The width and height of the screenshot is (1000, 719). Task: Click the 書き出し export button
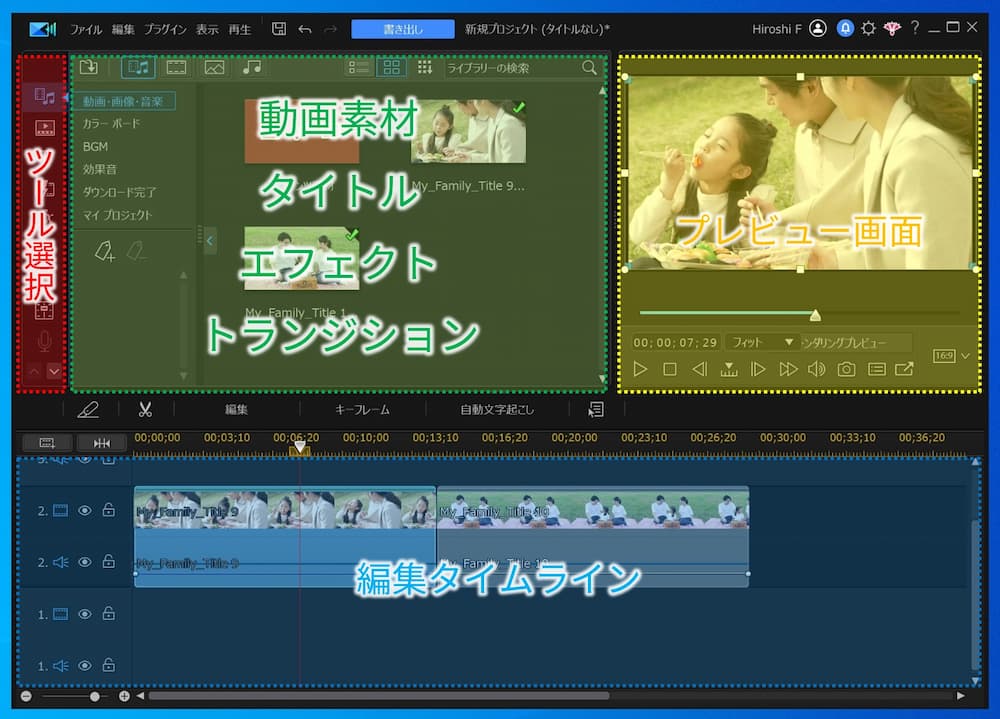pos(402,29)
